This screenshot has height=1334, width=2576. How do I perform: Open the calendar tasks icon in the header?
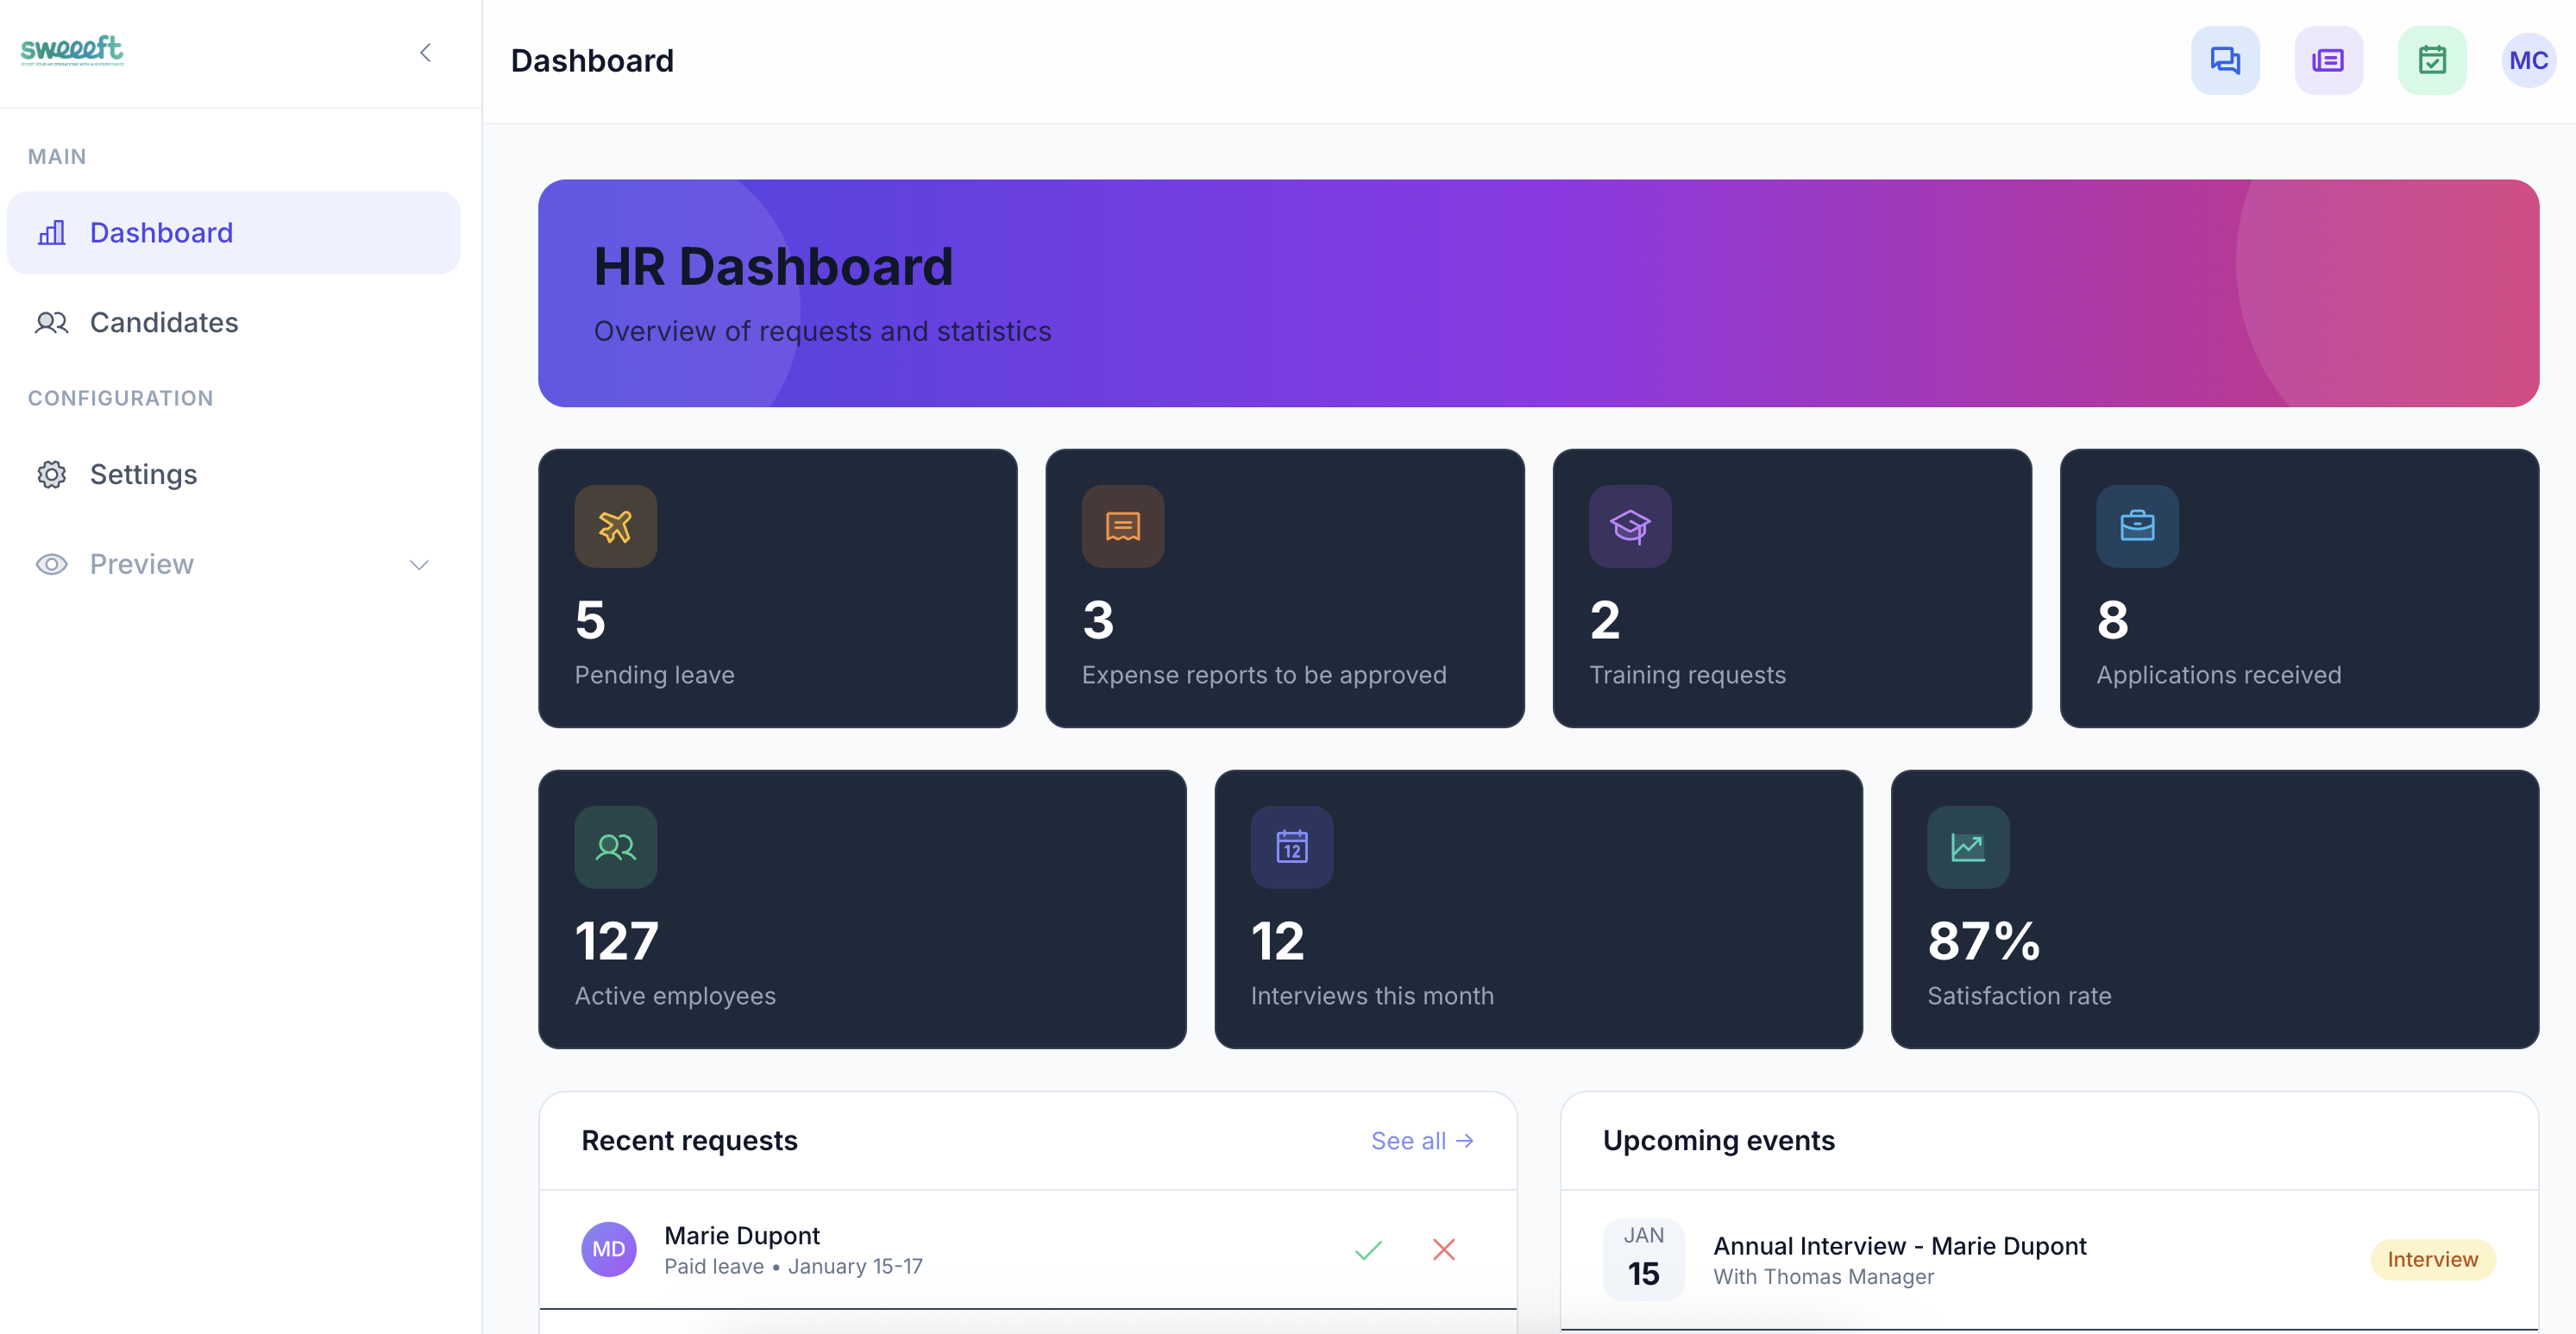point(2432,60)
